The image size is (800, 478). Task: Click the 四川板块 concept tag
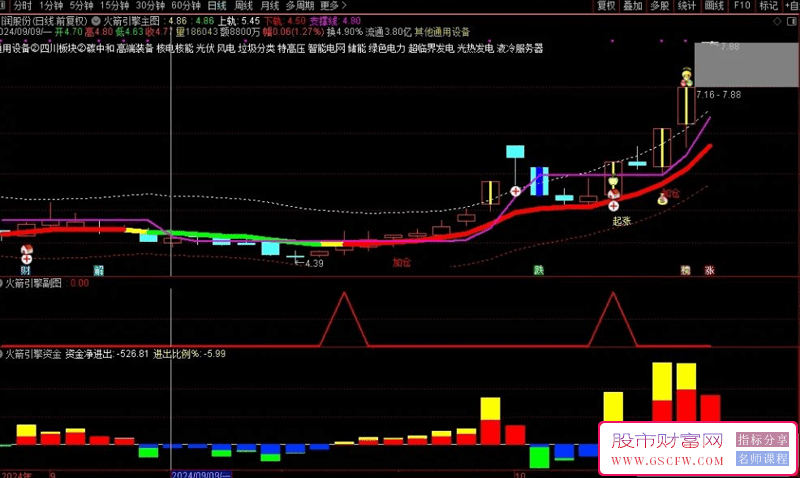click(59, 48)
